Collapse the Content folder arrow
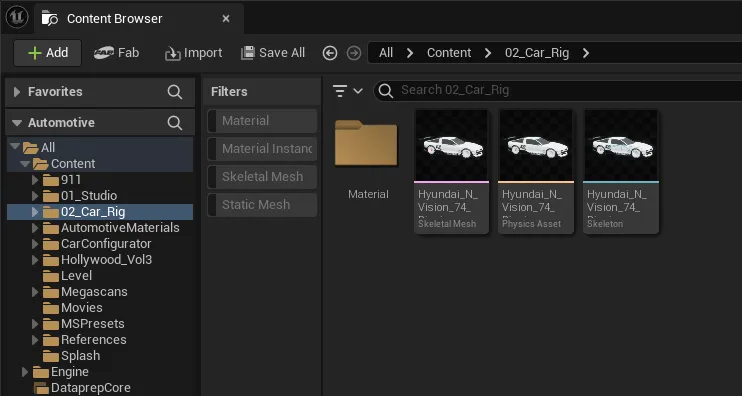 pyautogui.click(x=25, y=164)
